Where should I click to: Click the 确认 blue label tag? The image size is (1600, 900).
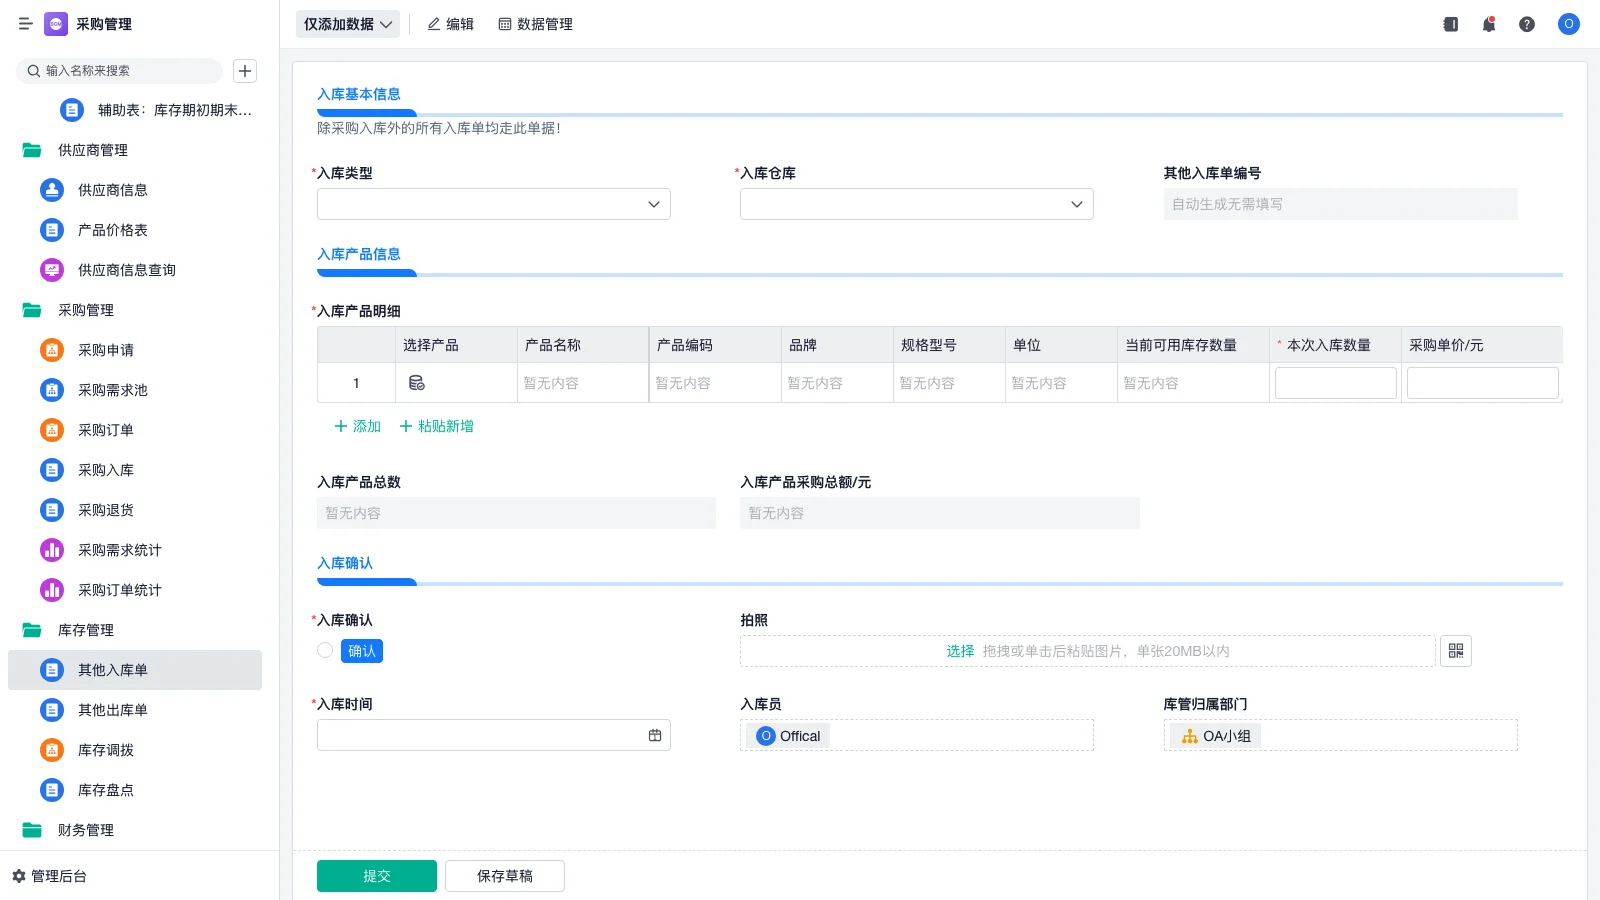pyautogui.click(x=362, y=651)
